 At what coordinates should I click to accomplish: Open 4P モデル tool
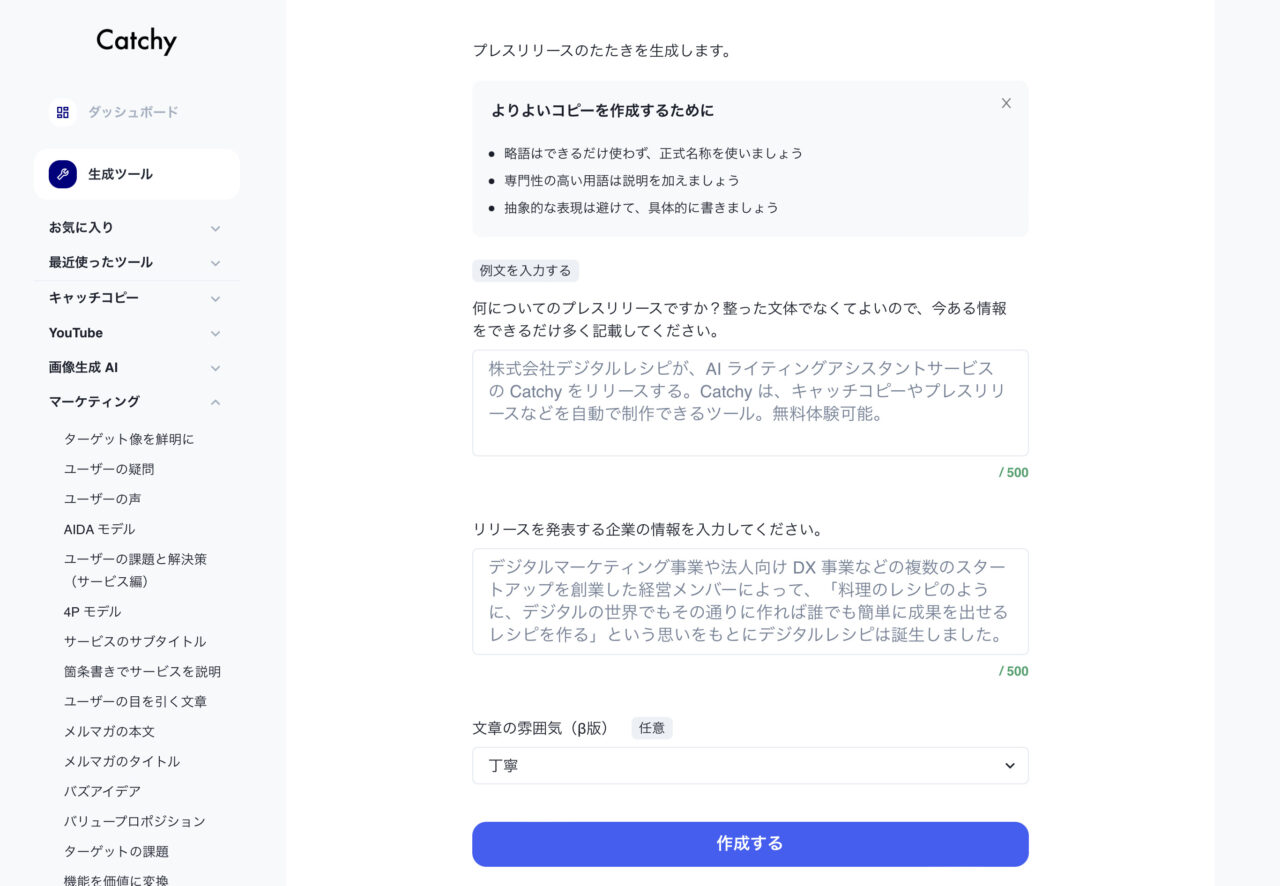[x=92, y=611]
